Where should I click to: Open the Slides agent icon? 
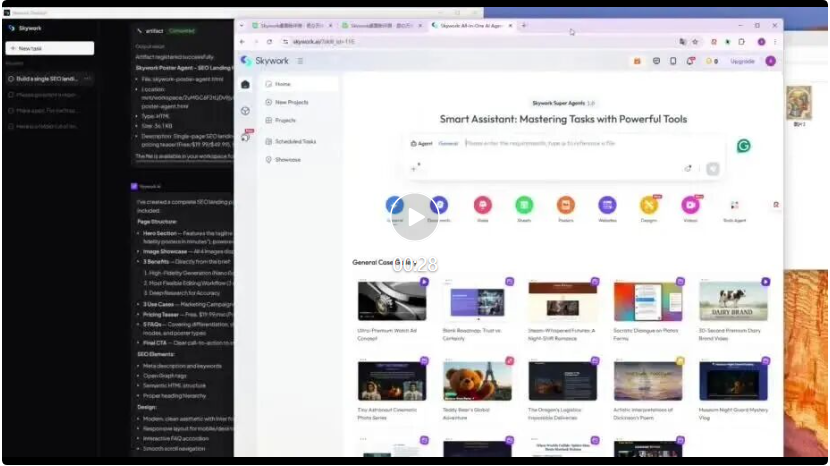pos(483,204)
